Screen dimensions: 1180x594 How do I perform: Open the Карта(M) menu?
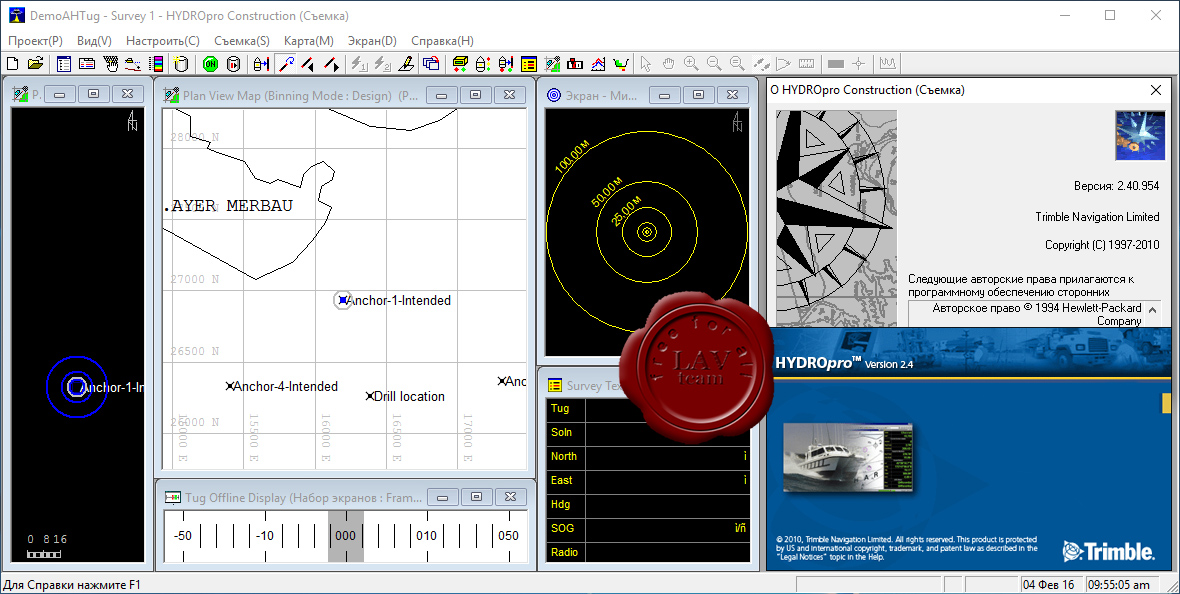[309, 41]
